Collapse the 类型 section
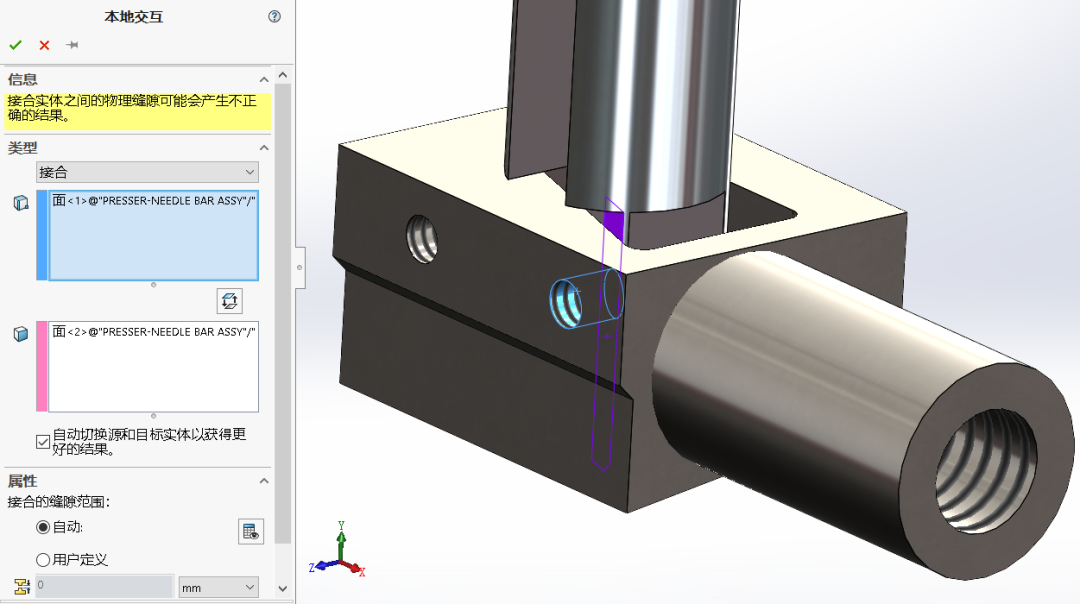The image size is (1080, 604). [264, 147]
